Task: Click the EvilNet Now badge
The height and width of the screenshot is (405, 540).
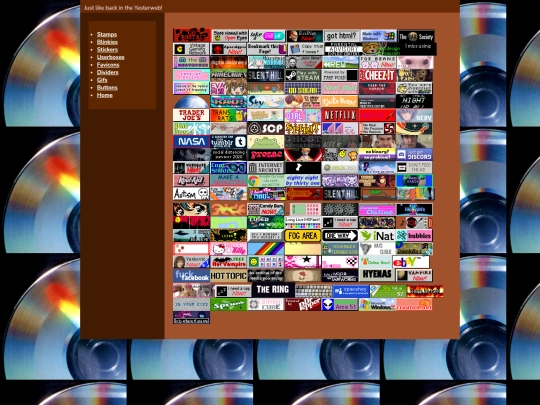Action: (x=304, y=36)
